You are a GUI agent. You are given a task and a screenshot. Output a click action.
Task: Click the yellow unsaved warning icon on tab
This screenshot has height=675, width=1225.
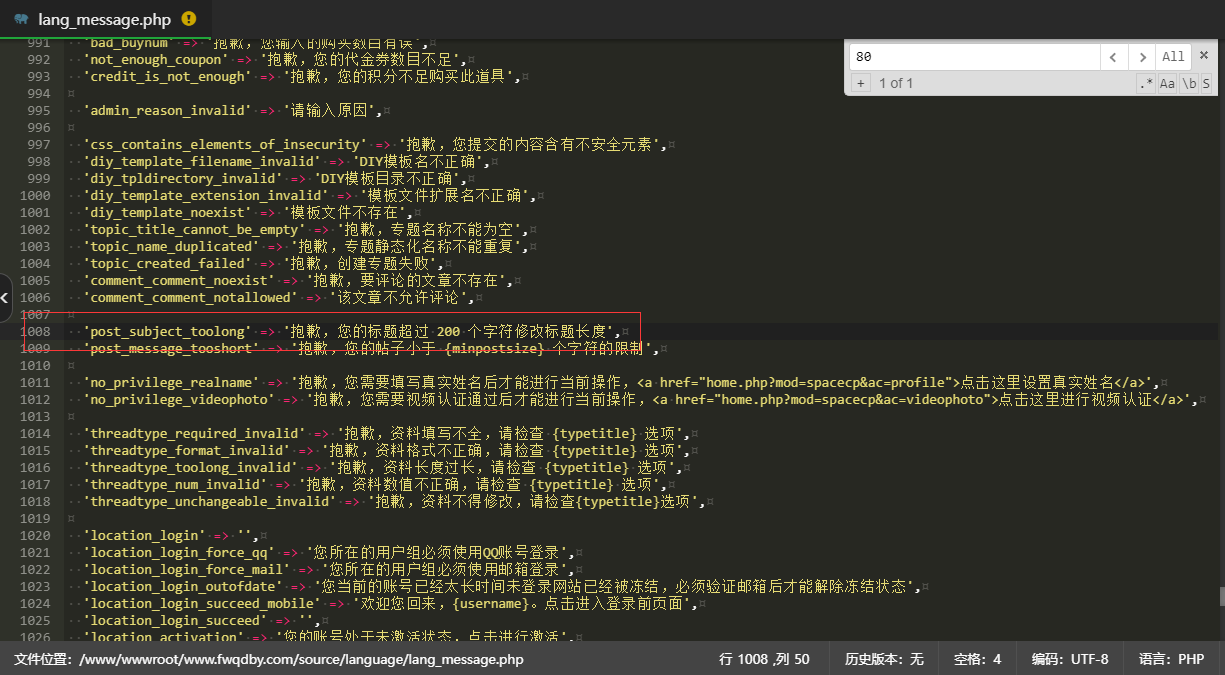(190, 19)
